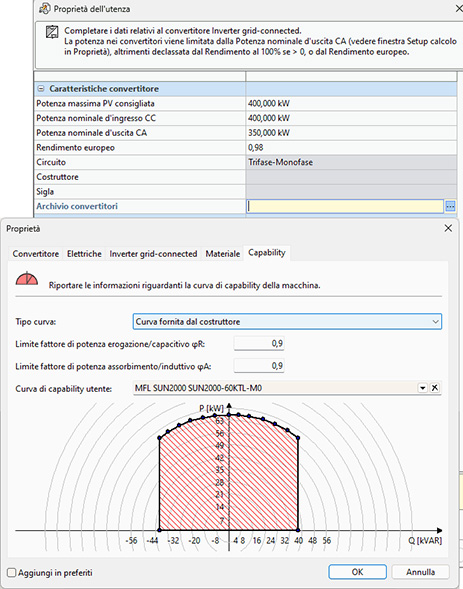Clear the user capability curve with X
463x589 pixels.
[434, 388]
